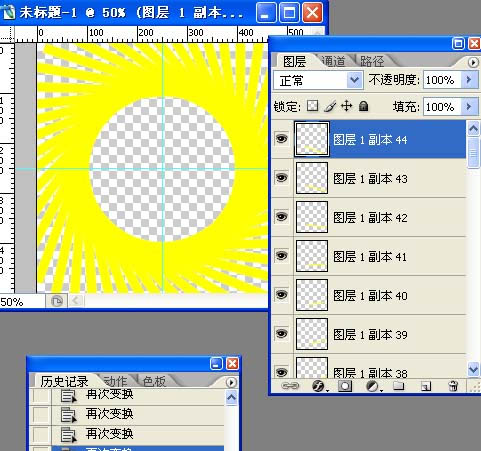Switch to the 通道 channels tab

pos(334,61)
